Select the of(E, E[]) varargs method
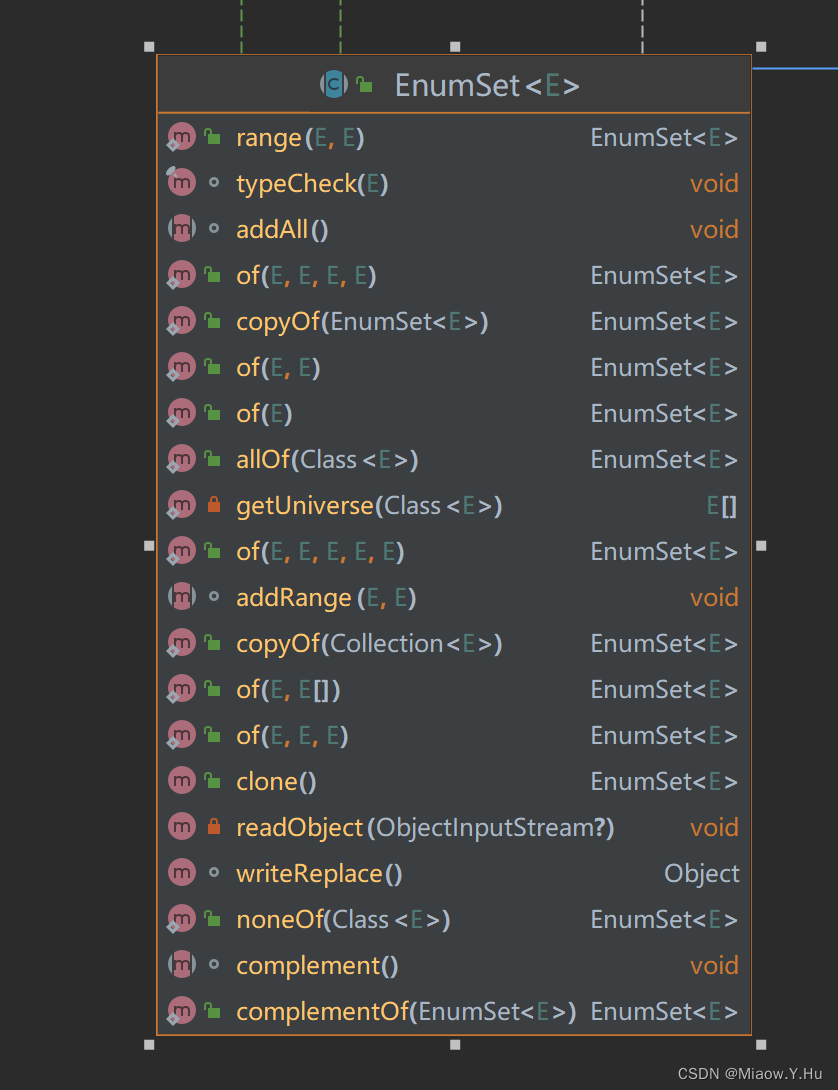 tap(288, 690)
